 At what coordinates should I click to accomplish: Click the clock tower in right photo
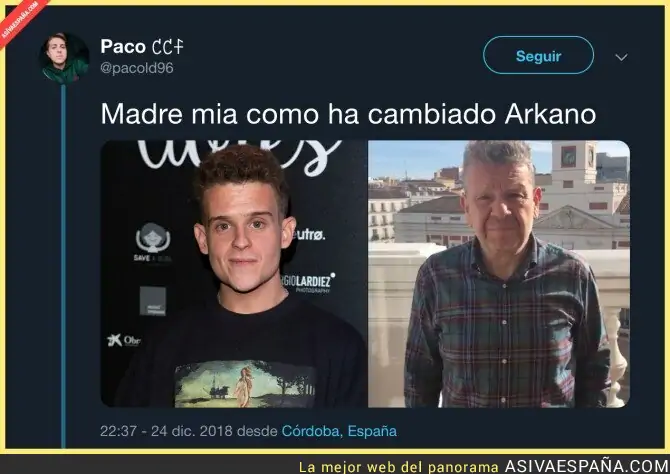coord(574,162)
